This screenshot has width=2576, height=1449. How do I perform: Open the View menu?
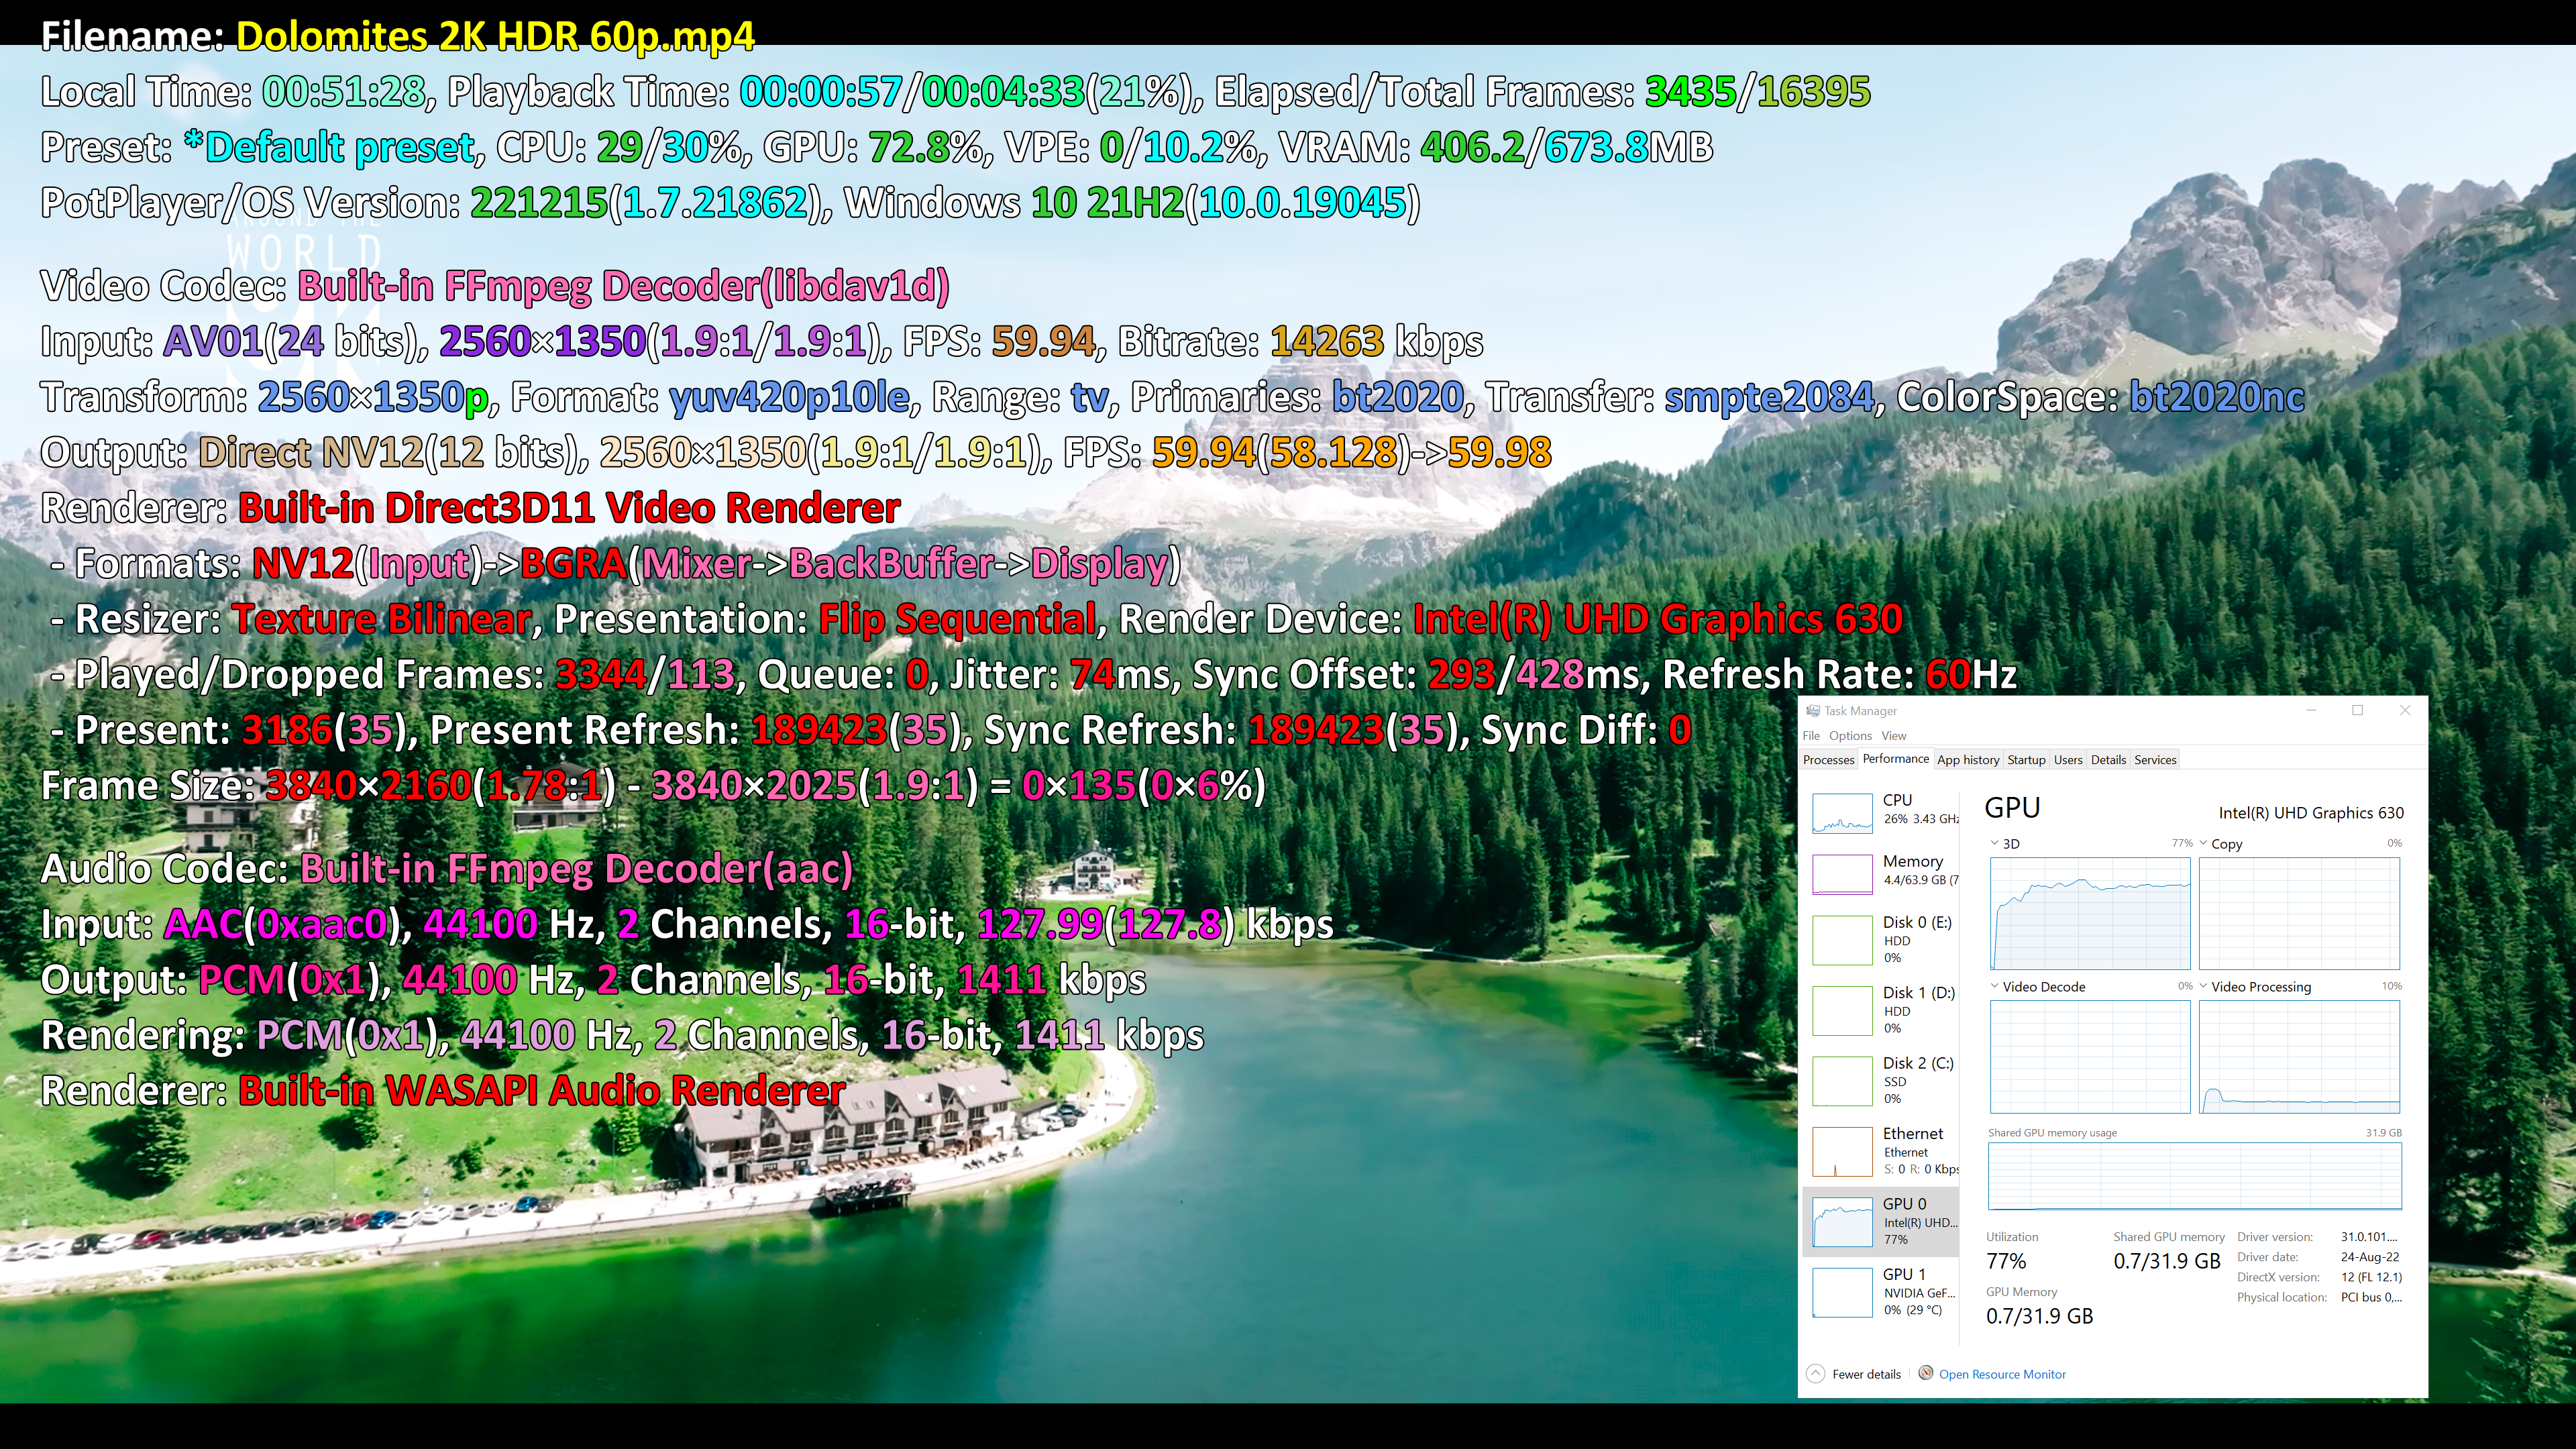click(x=1893, y=736)
